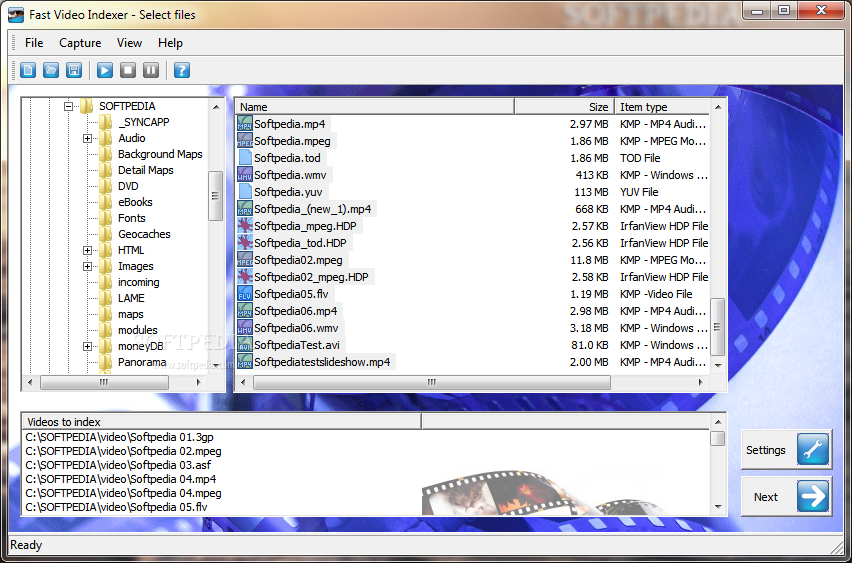Click the Videos to index column header
852x563 pixels.
click(221, 421)
